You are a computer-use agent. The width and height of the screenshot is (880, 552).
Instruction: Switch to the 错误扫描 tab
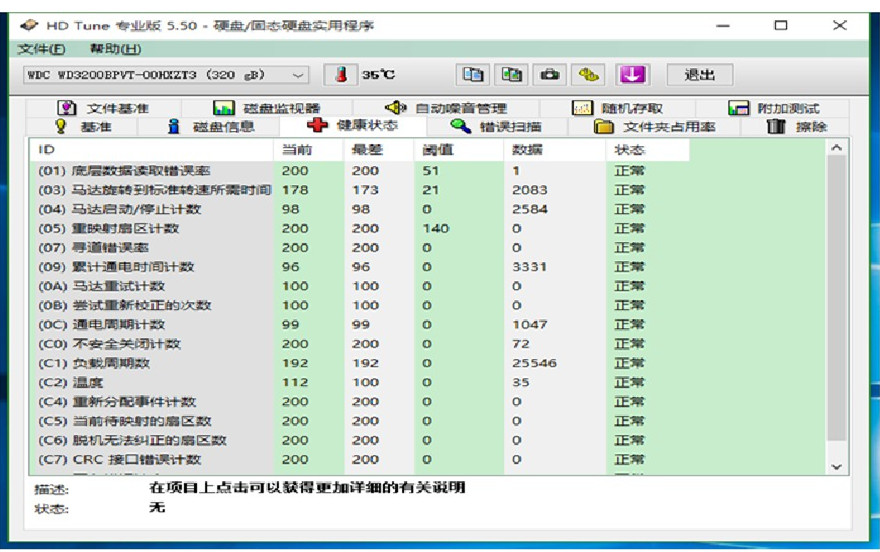[x=496, y=127]
